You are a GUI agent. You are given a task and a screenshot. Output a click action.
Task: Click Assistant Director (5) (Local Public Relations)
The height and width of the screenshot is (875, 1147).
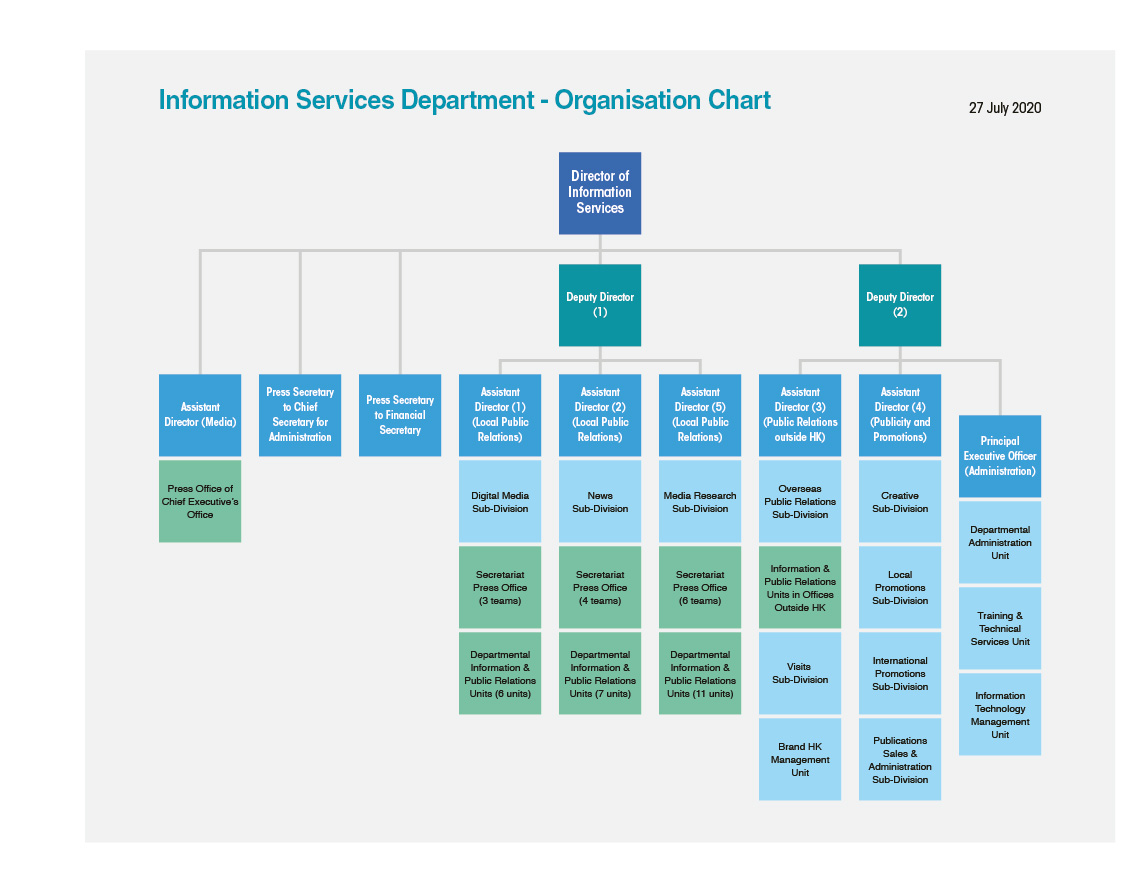(699, 414)
